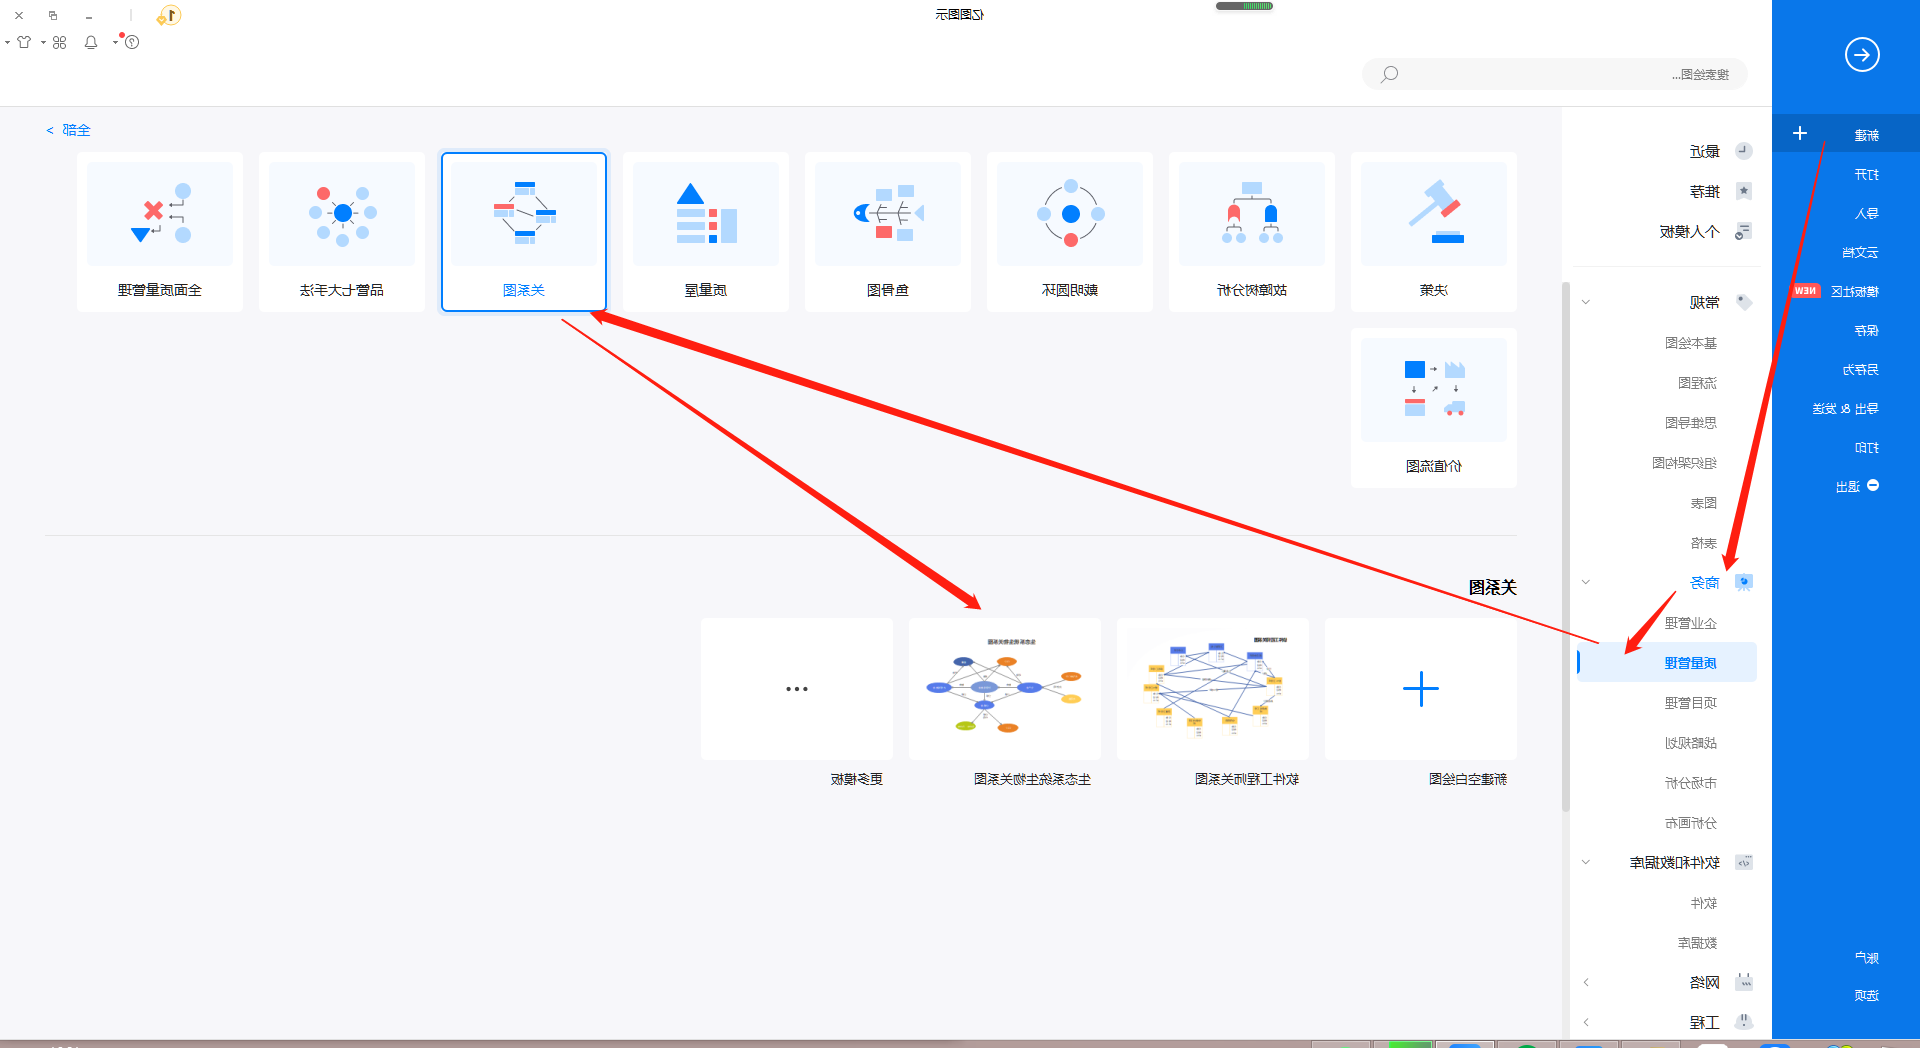Click the circled back arrow in blue sidebar
1920x1048 pixels.
(1862, 54)
